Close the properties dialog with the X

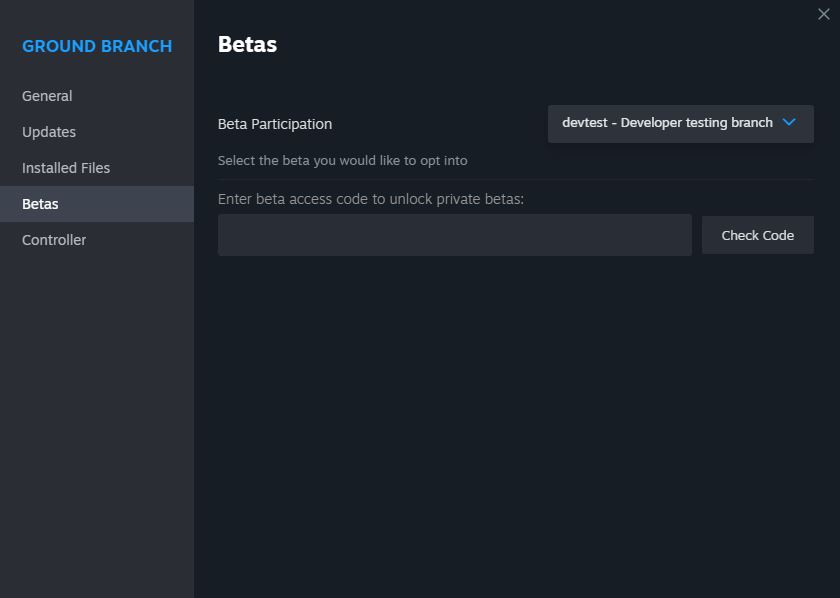coord(824,14)
